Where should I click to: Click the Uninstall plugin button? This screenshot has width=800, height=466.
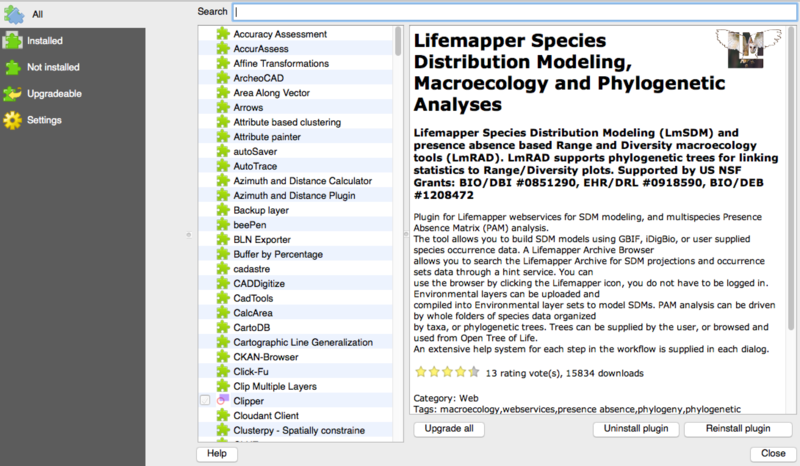[x=636, y=429]
